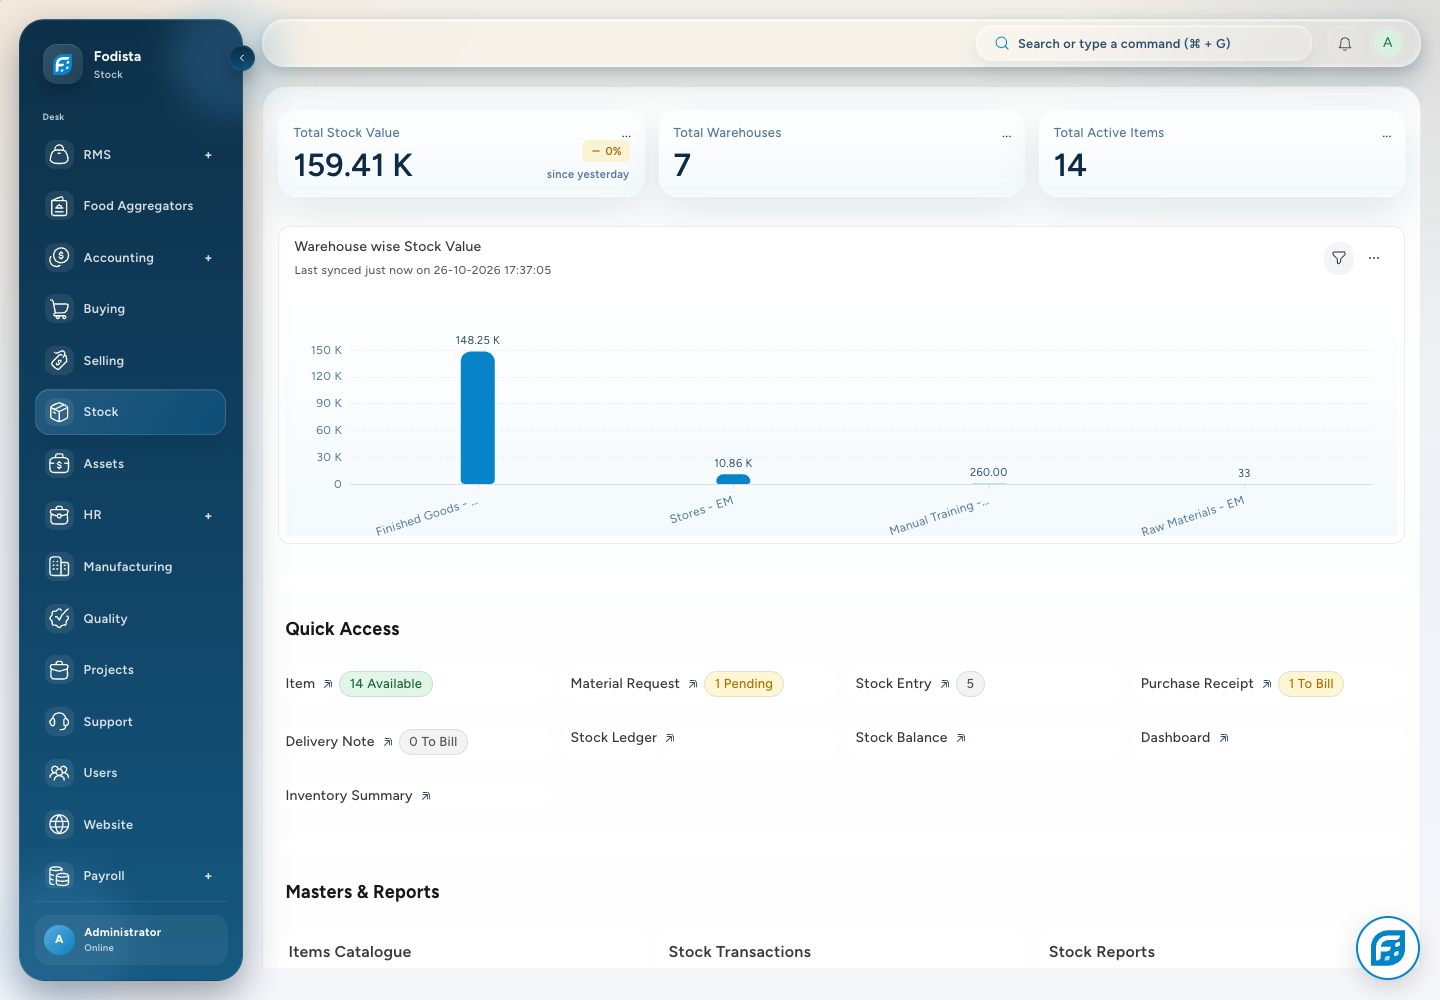Filter the Warehouse wise Stock Value chart

[1339, 258]
